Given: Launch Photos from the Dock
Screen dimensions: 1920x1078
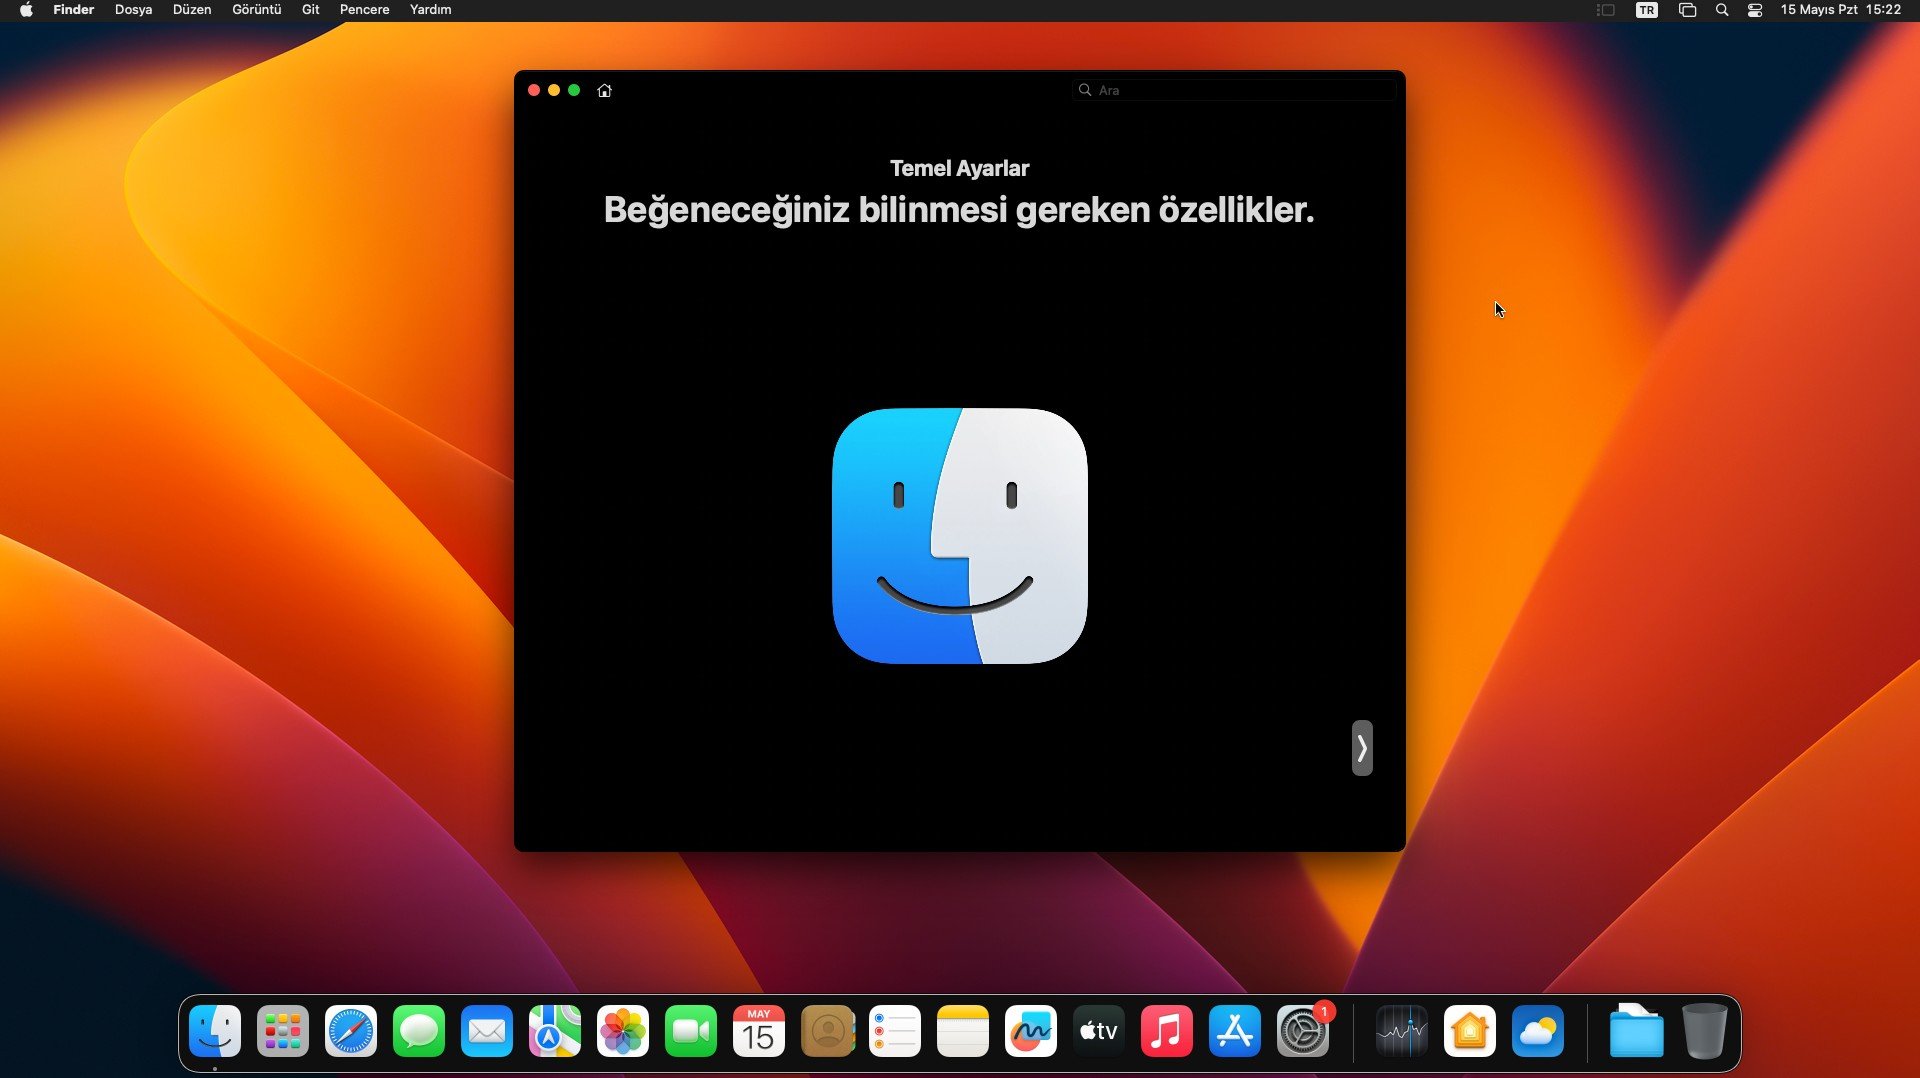Looking at the screenshot, I should point(623,1031).
